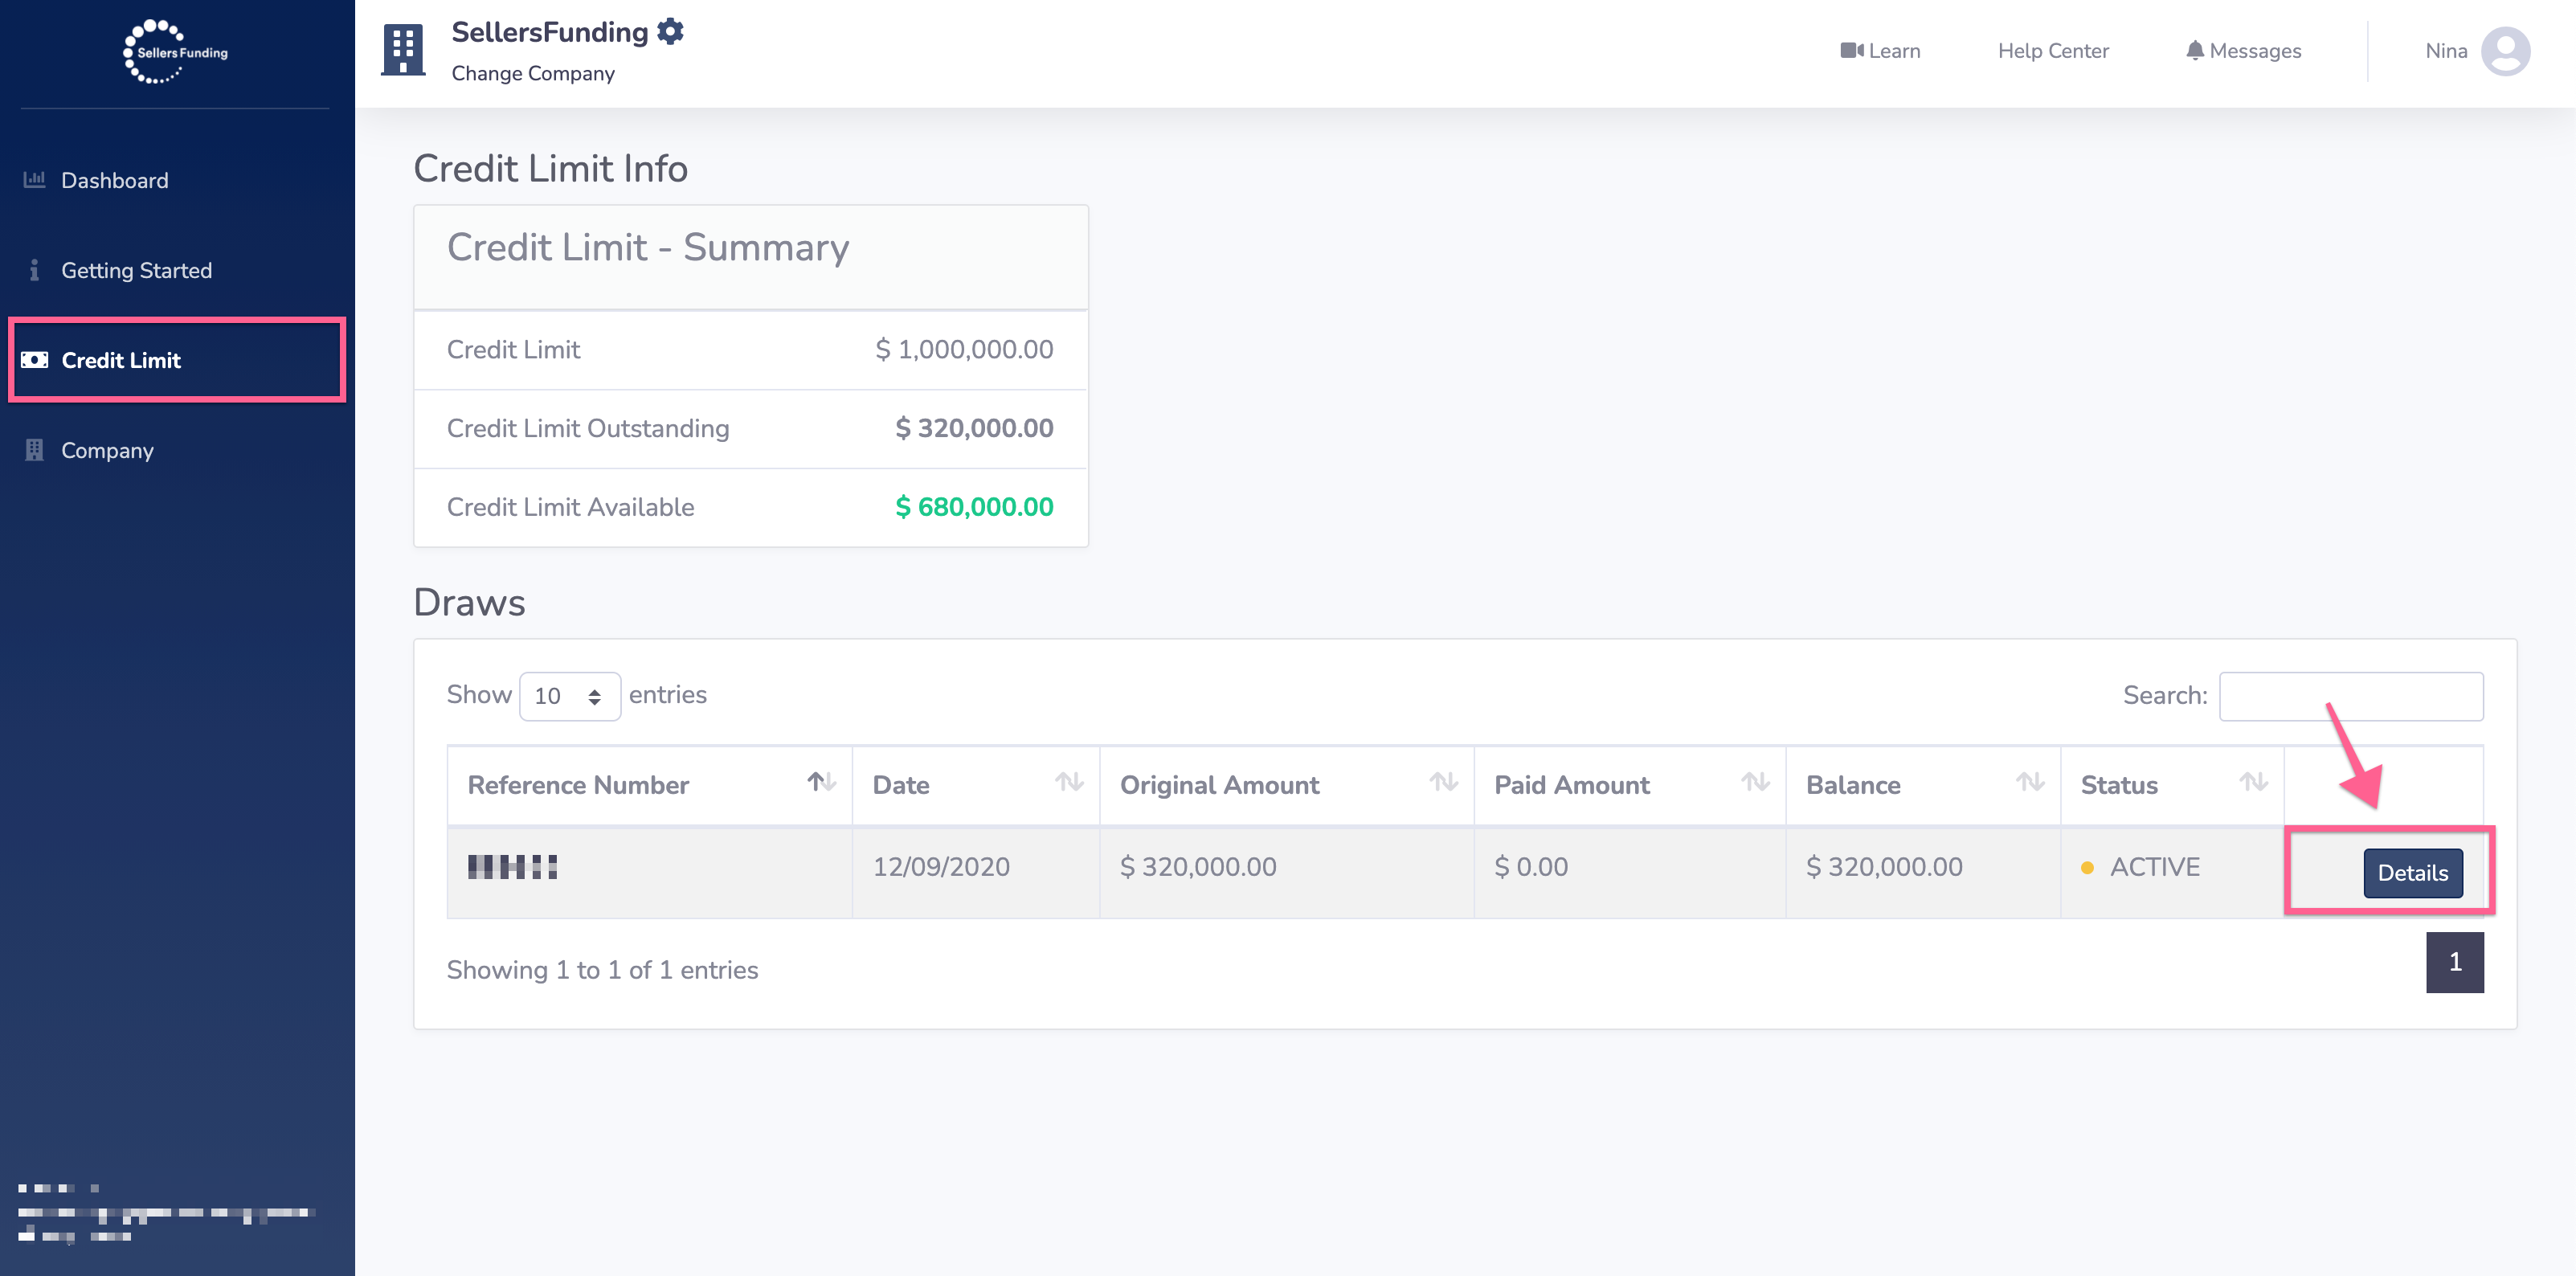Open the Company sidebar item
The width and height of the screenshot is (2576, 1276).
coord(108,450)
